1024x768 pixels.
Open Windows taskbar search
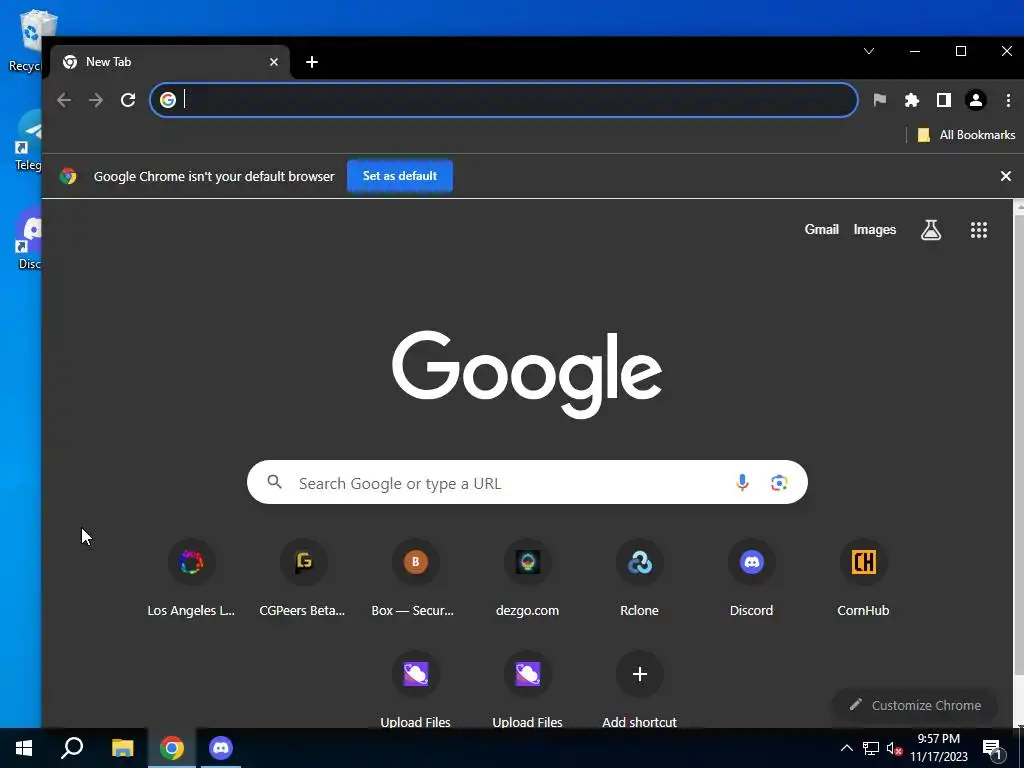click(72, 748)
